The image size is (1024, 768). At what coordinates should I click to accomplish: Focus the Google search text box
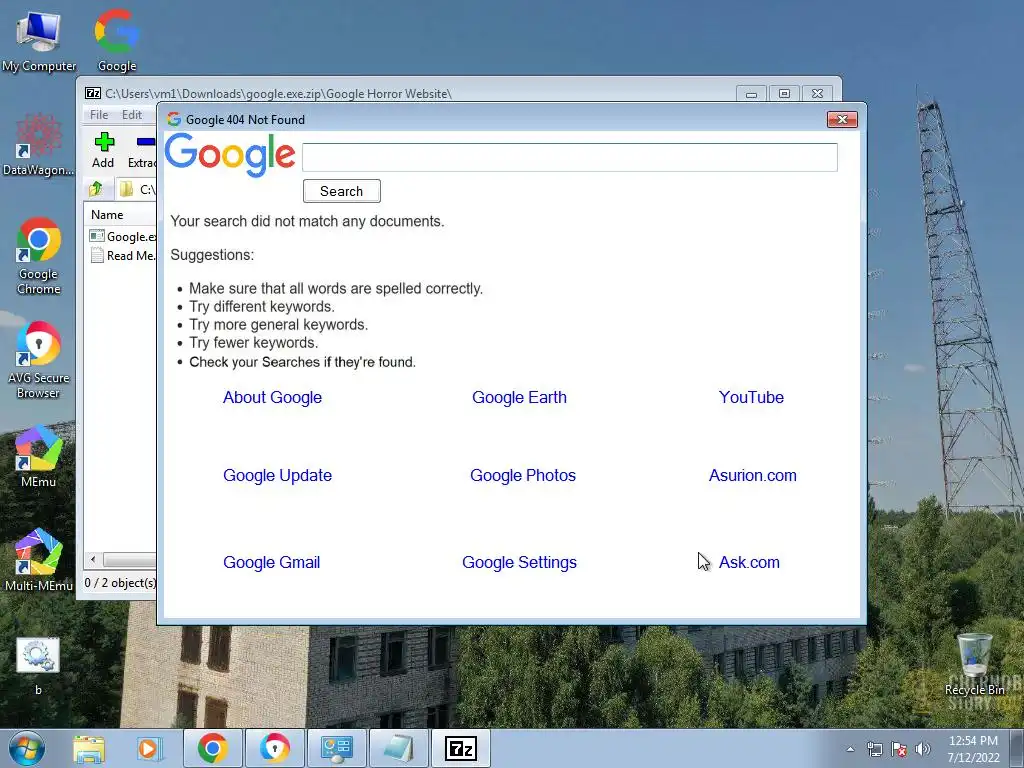point(569,157)
